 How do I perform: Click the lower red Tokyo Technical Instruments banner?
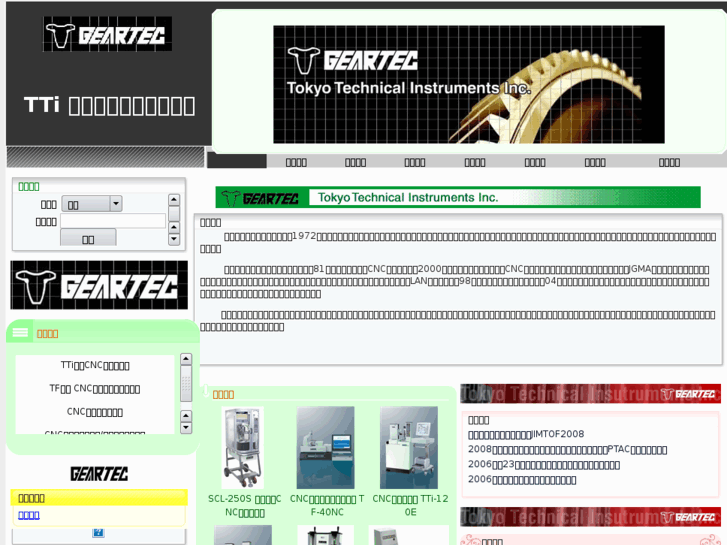590,517
